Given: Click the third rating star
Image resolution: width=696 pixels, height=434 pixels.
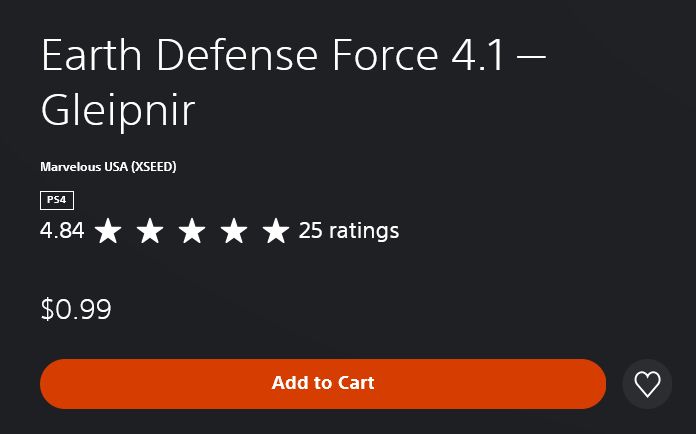Looking at the screenshot, I should click(x=192, y=232).
